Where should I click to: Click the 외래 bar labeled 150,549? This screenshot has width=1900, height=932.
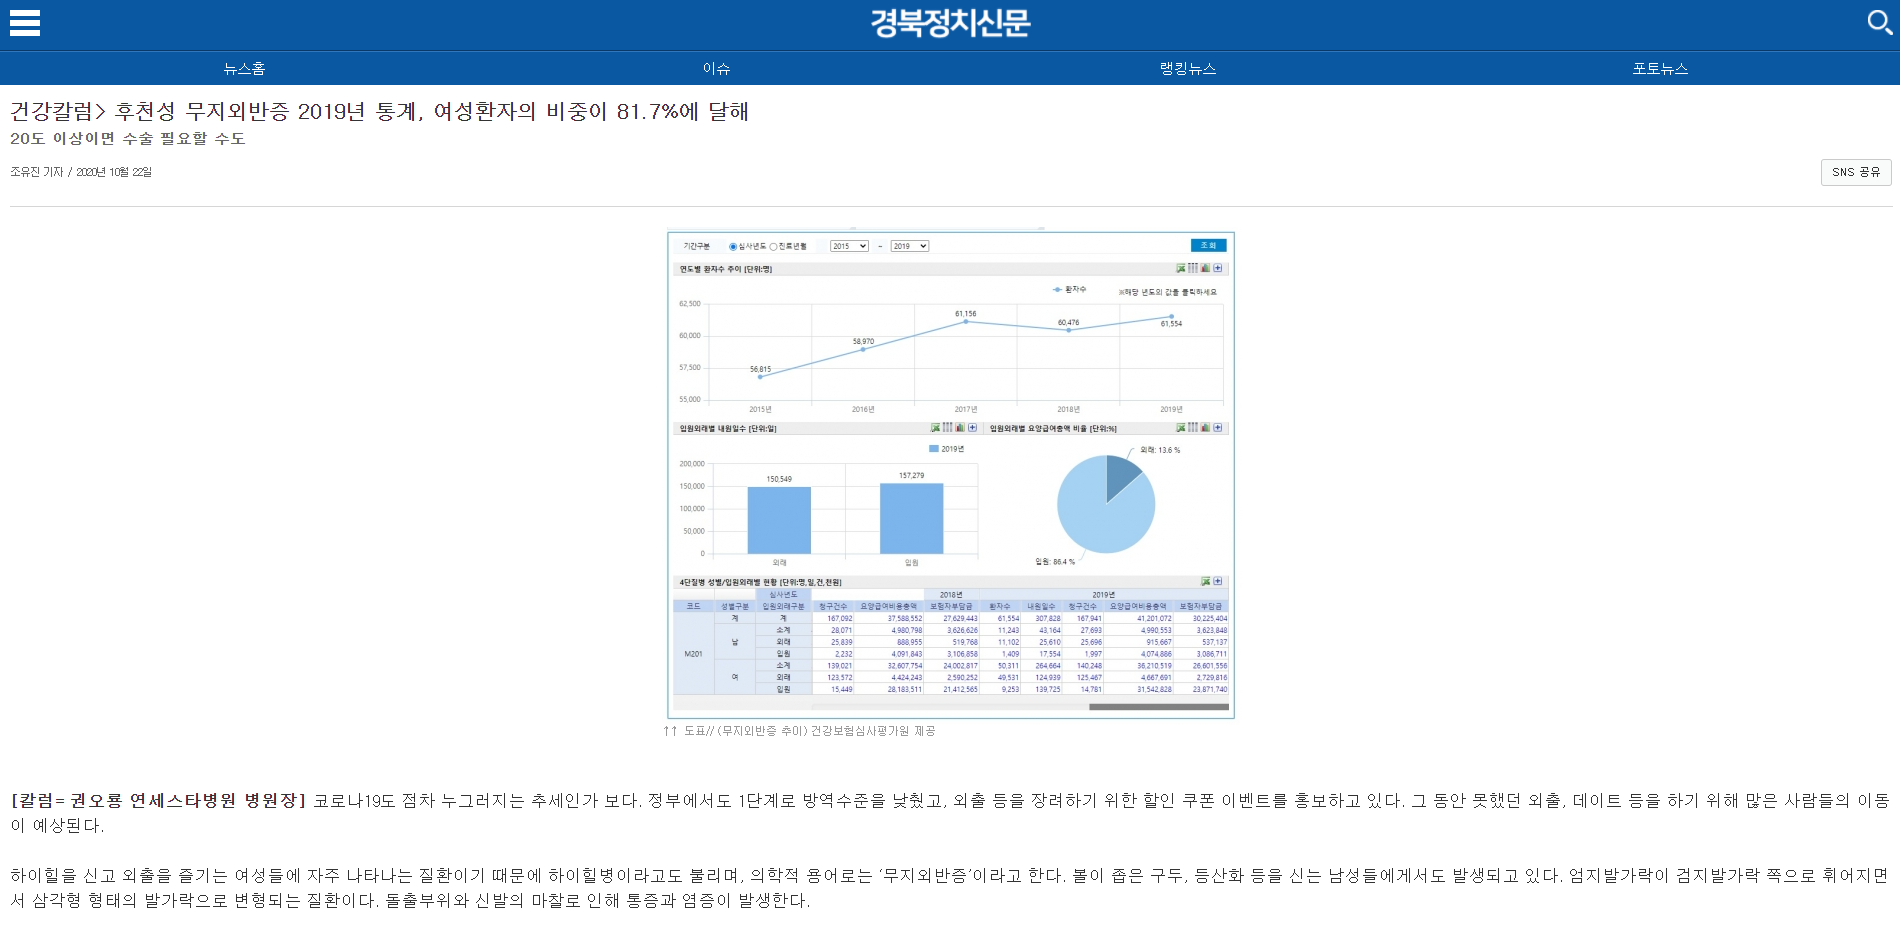[x=779, y=520]
